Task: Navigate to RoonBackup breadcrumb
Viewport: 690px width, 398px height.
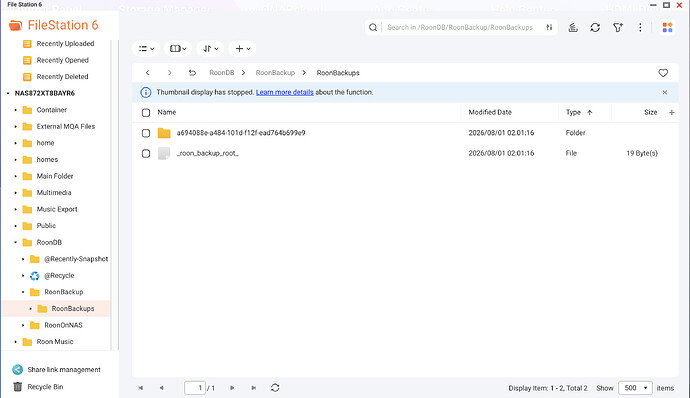Action: (x=275, y=73)
